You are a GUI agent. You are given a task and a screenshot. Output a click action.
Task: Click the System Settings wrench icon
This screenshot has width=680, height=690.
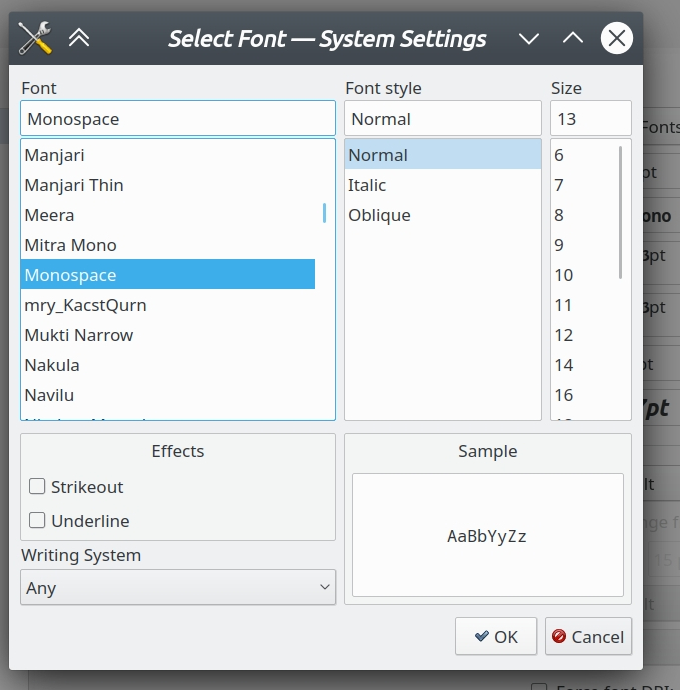(35, 38)
